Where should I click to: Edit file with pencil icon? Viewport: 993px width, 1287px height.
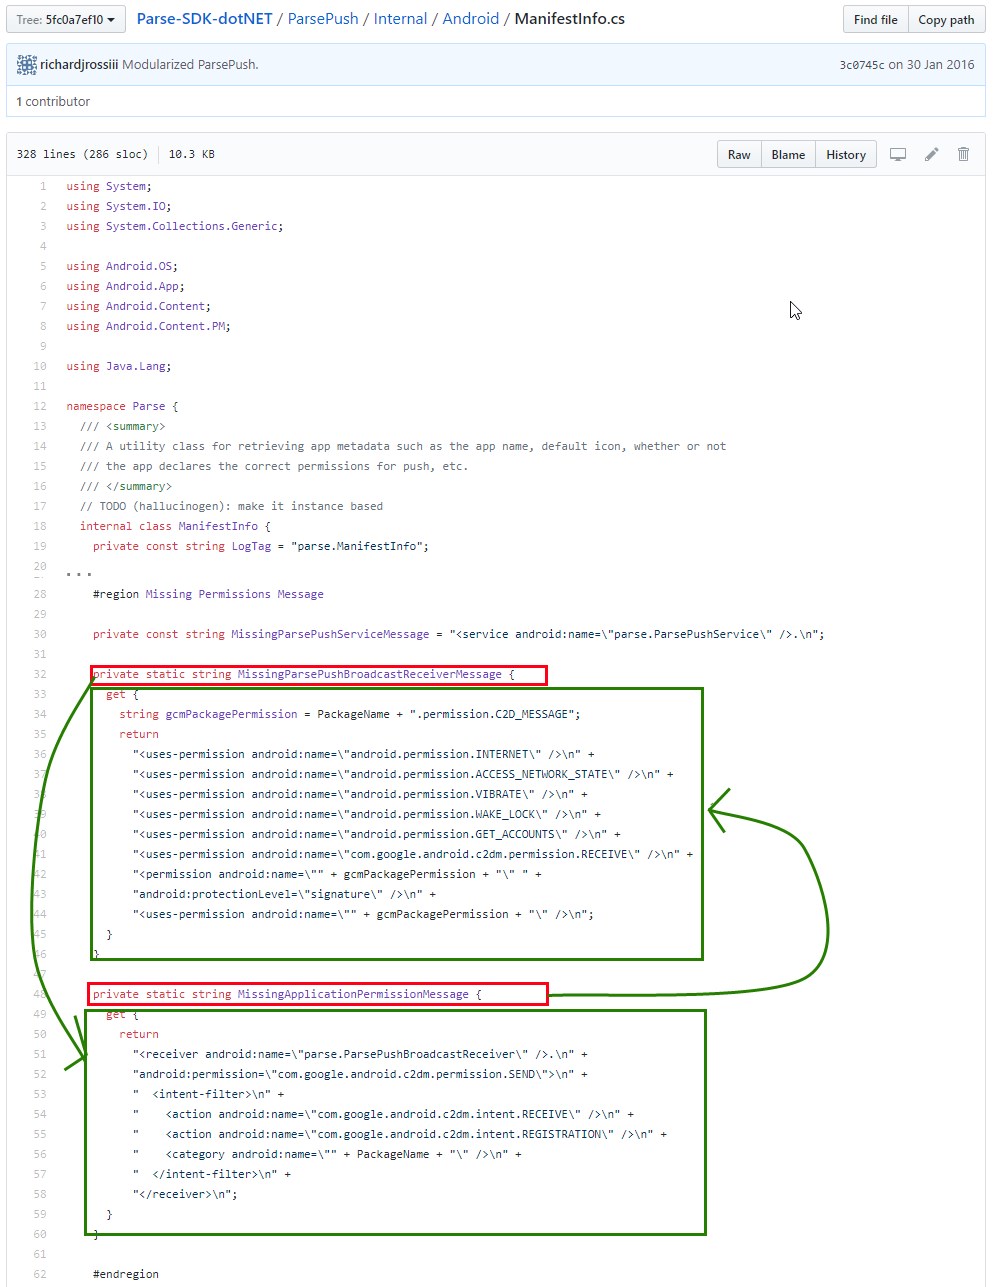click(932, 155)
